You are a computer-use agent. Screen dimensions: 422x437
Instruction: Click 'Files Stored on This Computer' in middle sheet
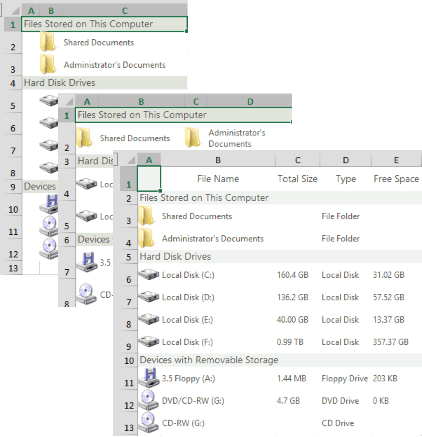(142, 115)
